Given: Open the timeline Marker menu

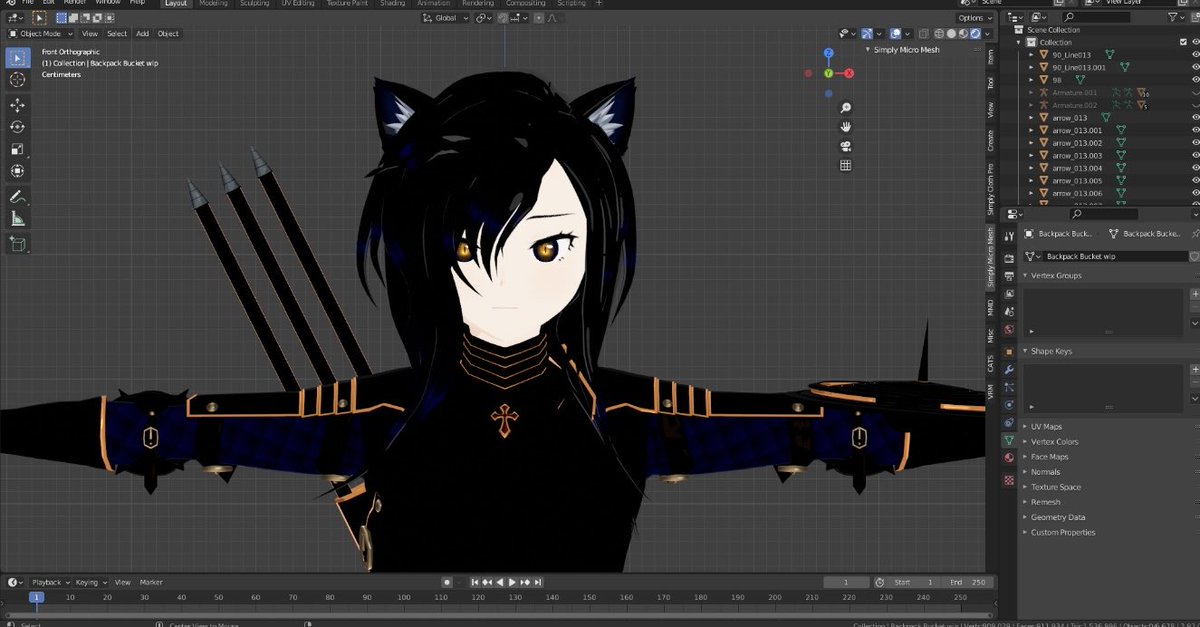Looking at the screenshot, I should pos(151,582).
